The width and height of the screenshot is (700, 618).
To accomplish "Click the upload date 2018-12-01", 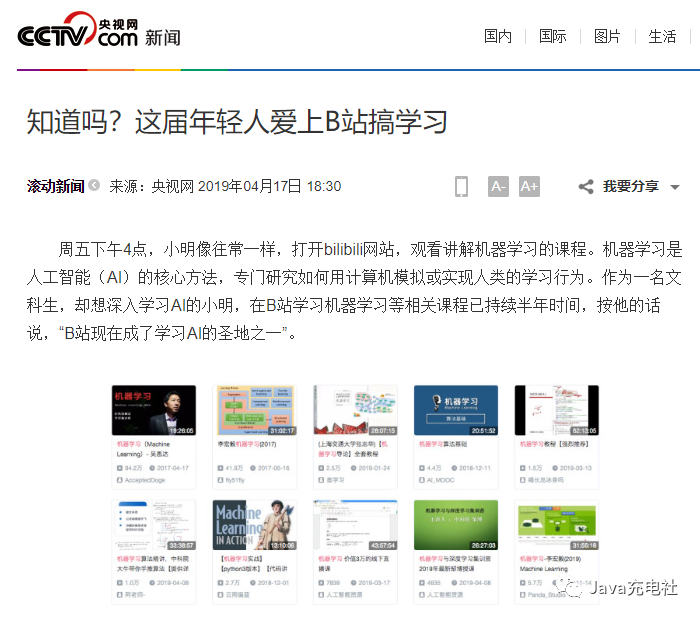I will pos(273,583).
